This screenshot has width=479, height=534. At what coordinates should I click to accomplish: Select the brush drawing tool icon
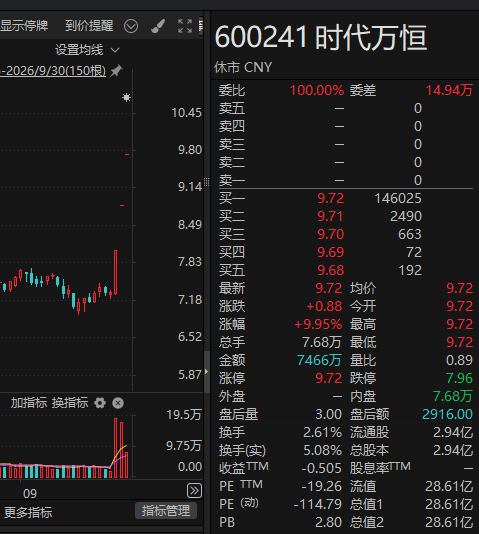pos(158,26)
